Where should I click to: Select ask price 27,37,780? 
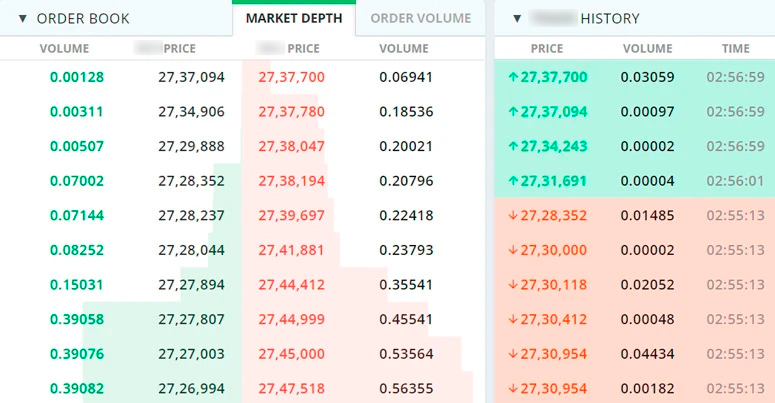pos(291,112)
